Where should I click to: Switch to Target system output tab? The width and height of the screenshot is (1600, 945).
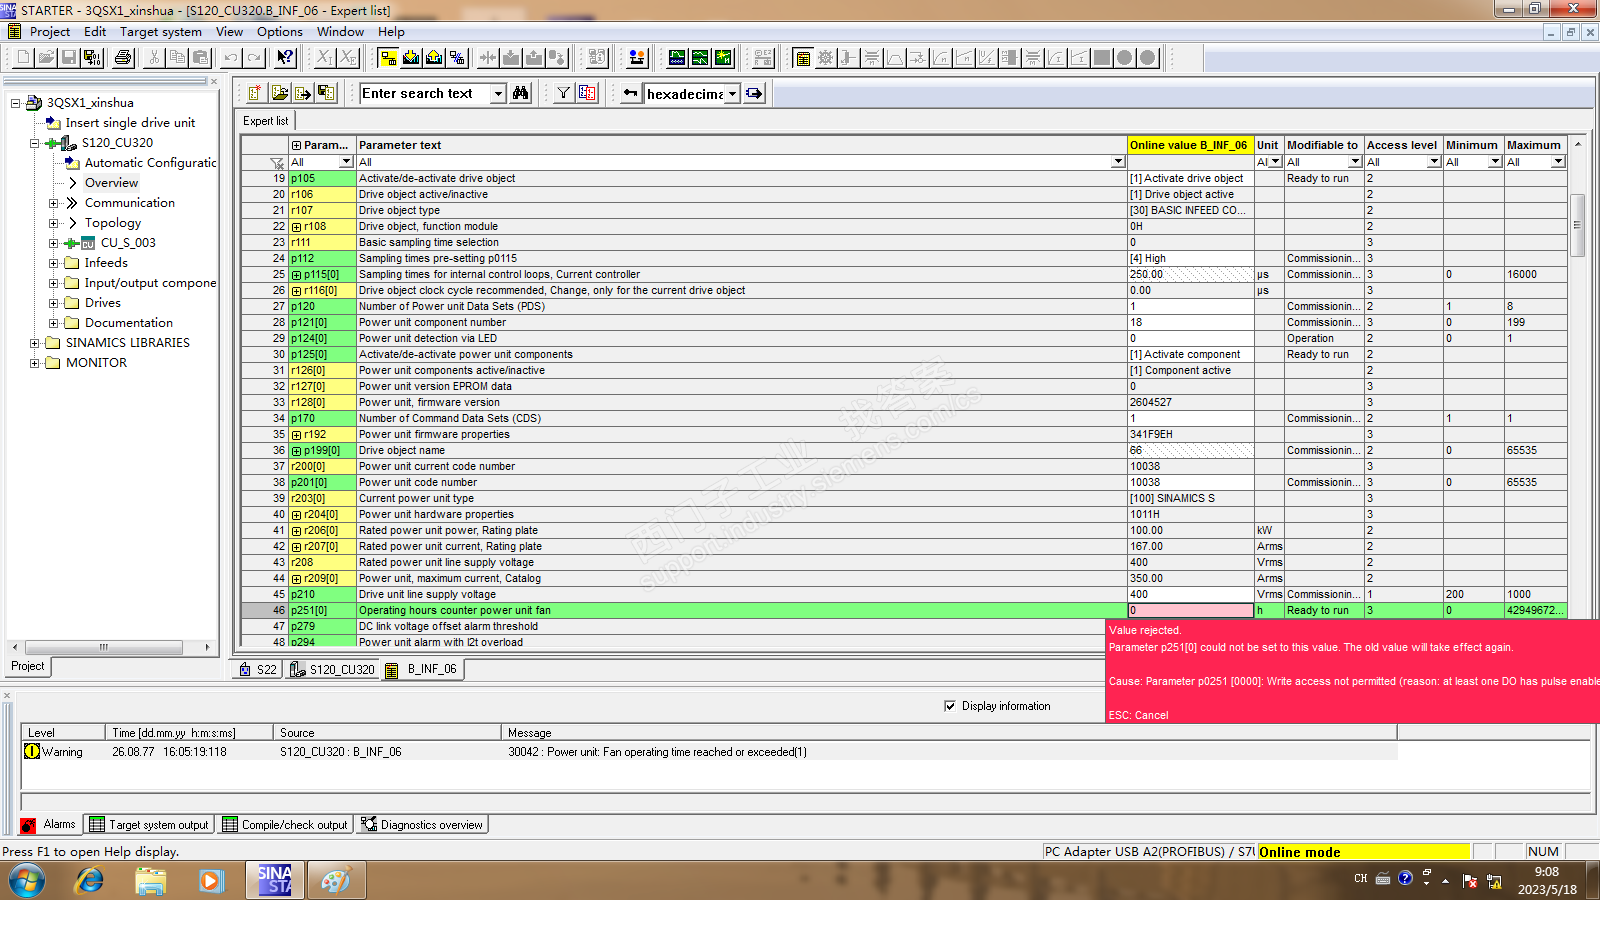pos(150,825)
